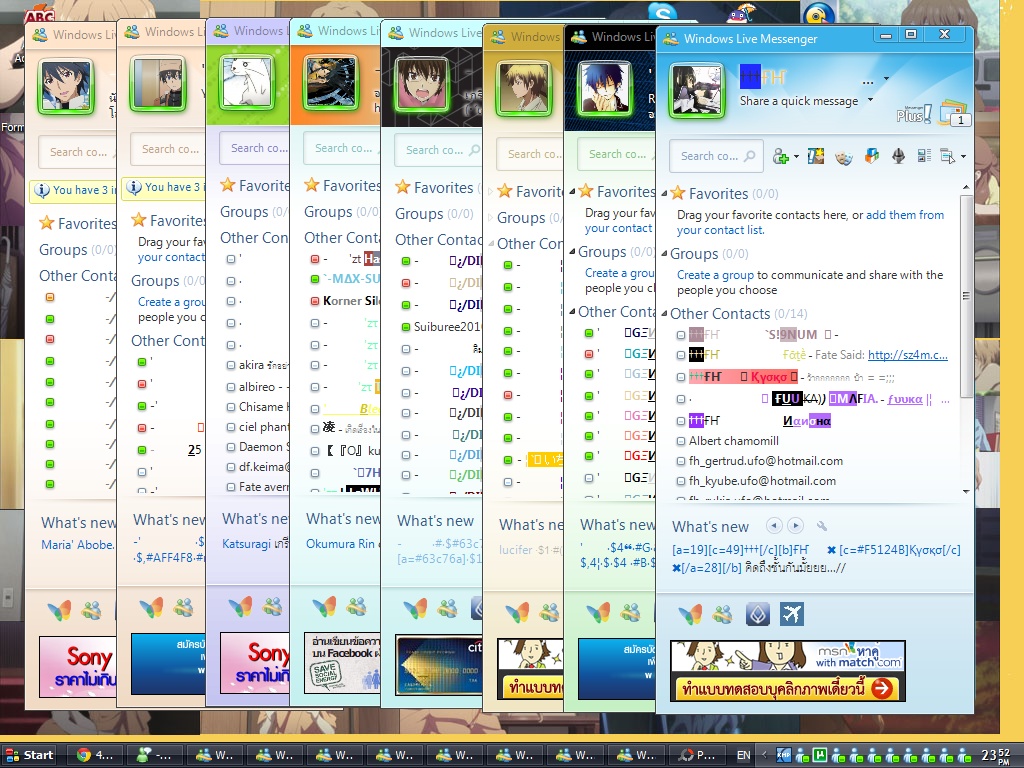Open the Chrome taskbar button

pyautogui.click(x=95, y=755)
